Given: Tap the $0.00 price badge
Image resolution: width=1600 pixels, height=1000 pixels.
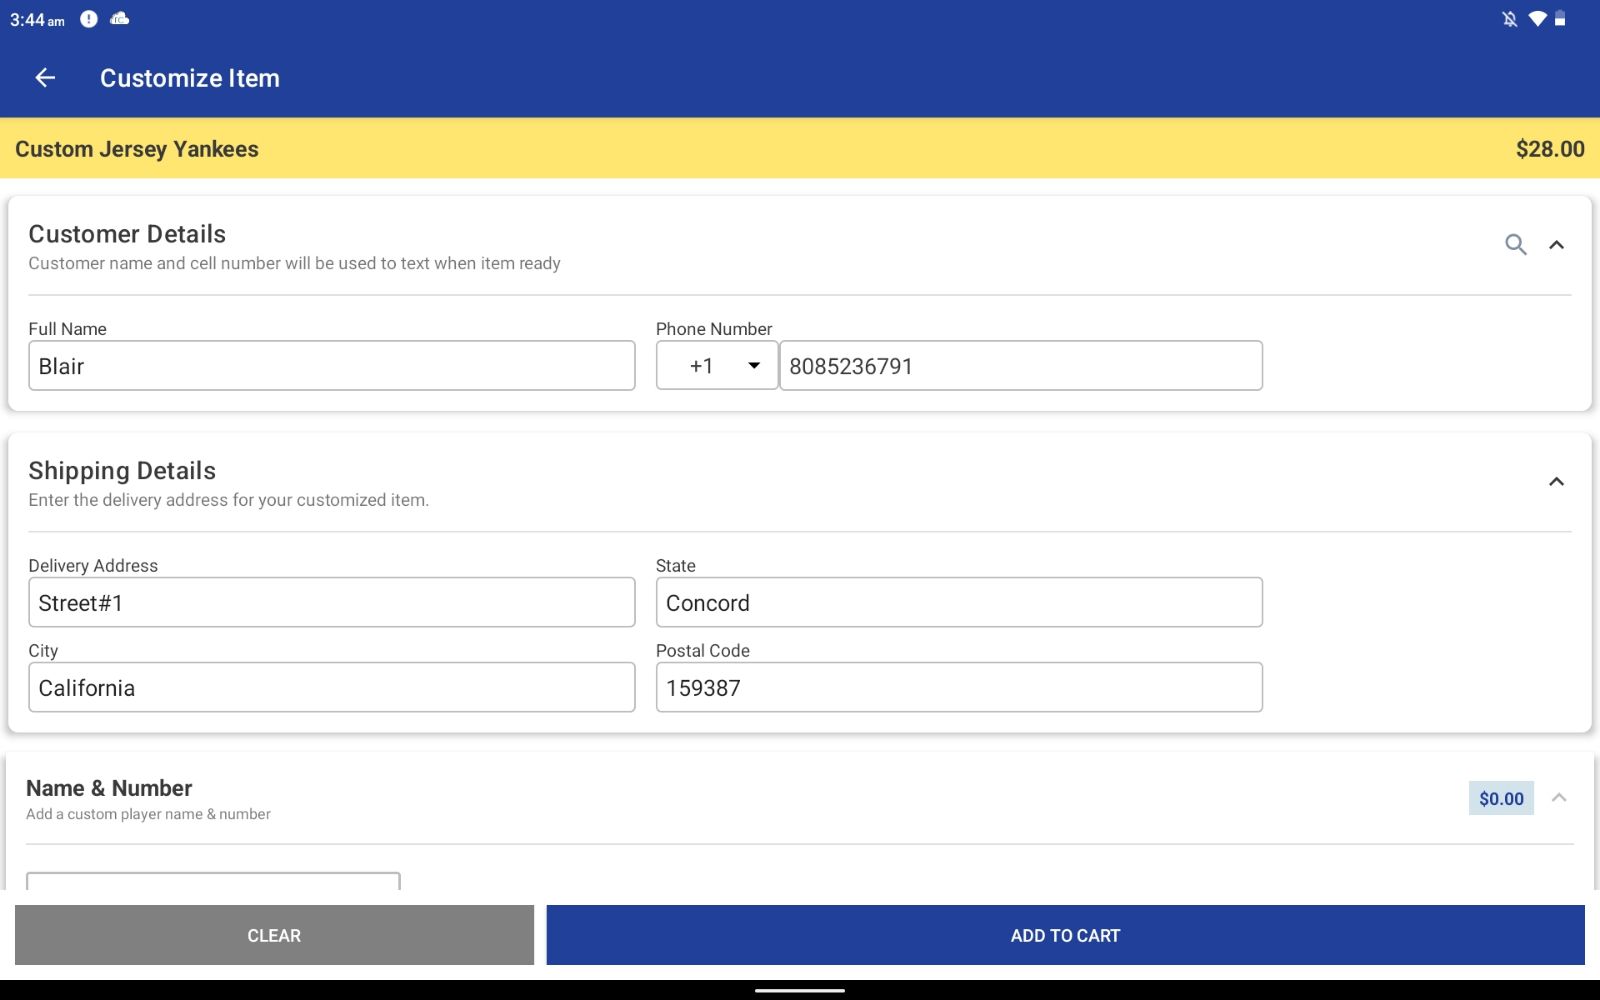Looking at the screenshot, I should coord(1501,798).
